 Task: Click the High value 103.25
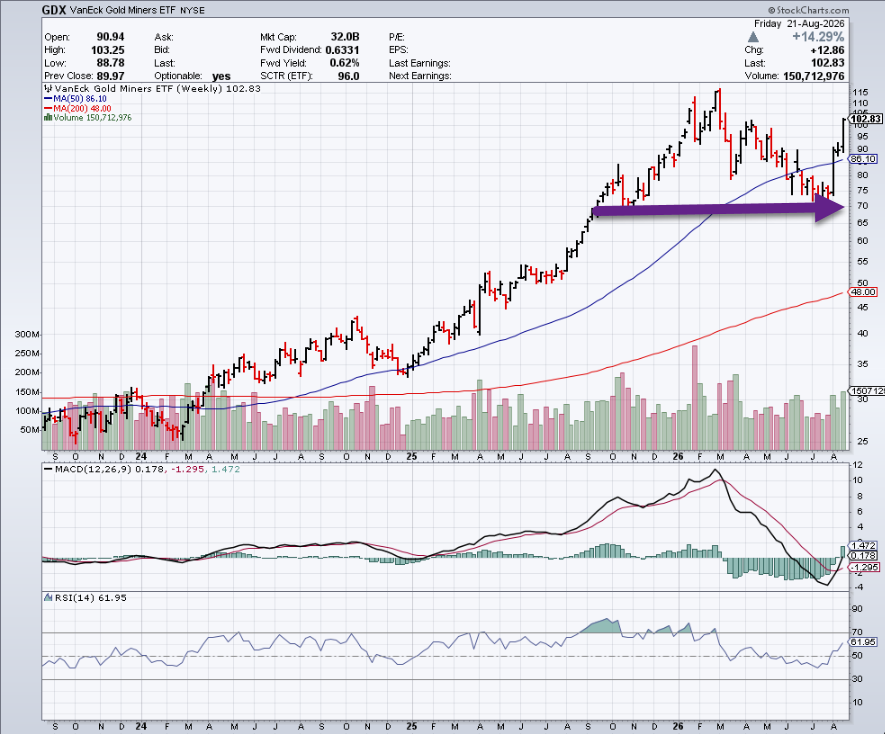point(108,50)
